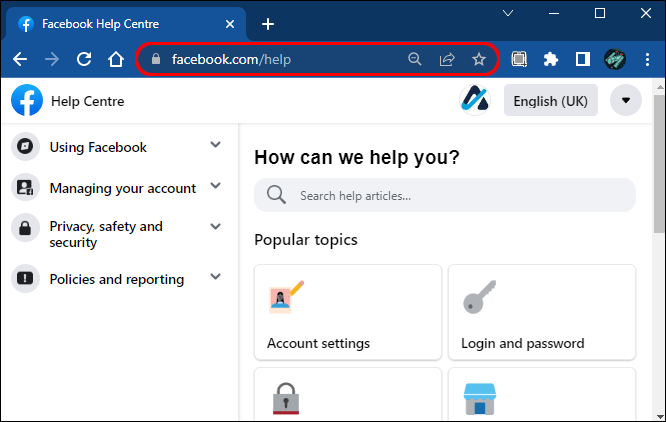The height and width of the screenshot is (422, 666).
Task: Click the page vertical scrollbar thumb
Action: pyautogui.click(x=659, y=164)
